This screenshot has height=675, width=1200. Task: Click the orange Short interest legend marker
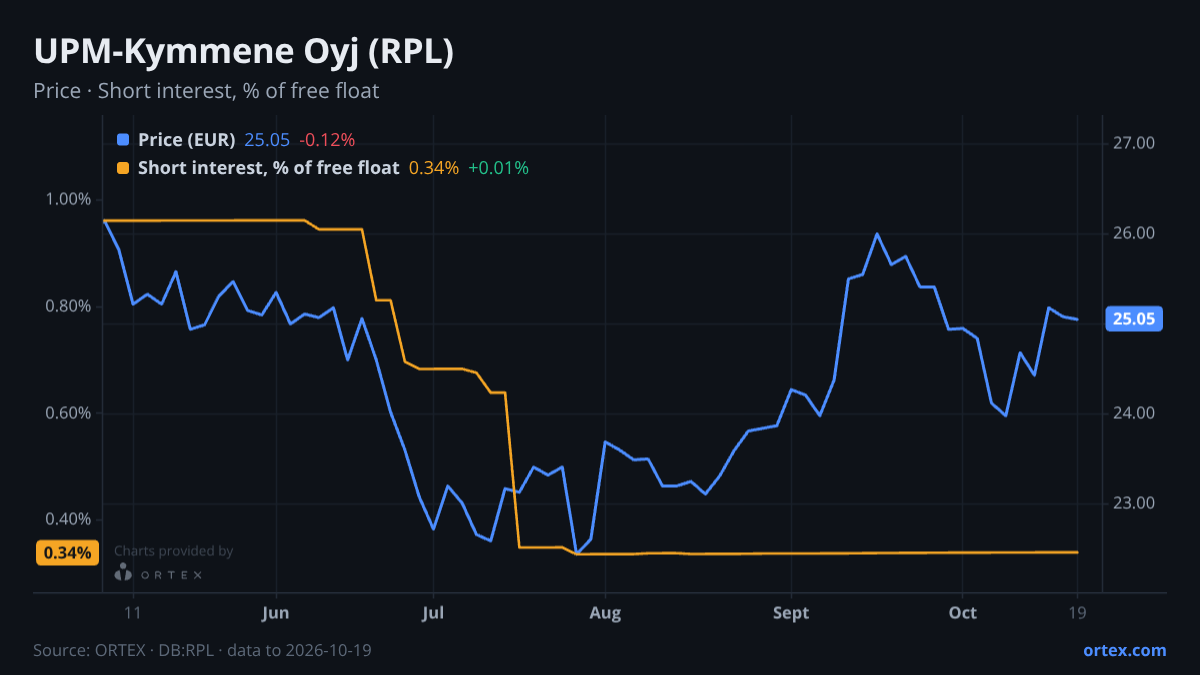tap(123, 168)
